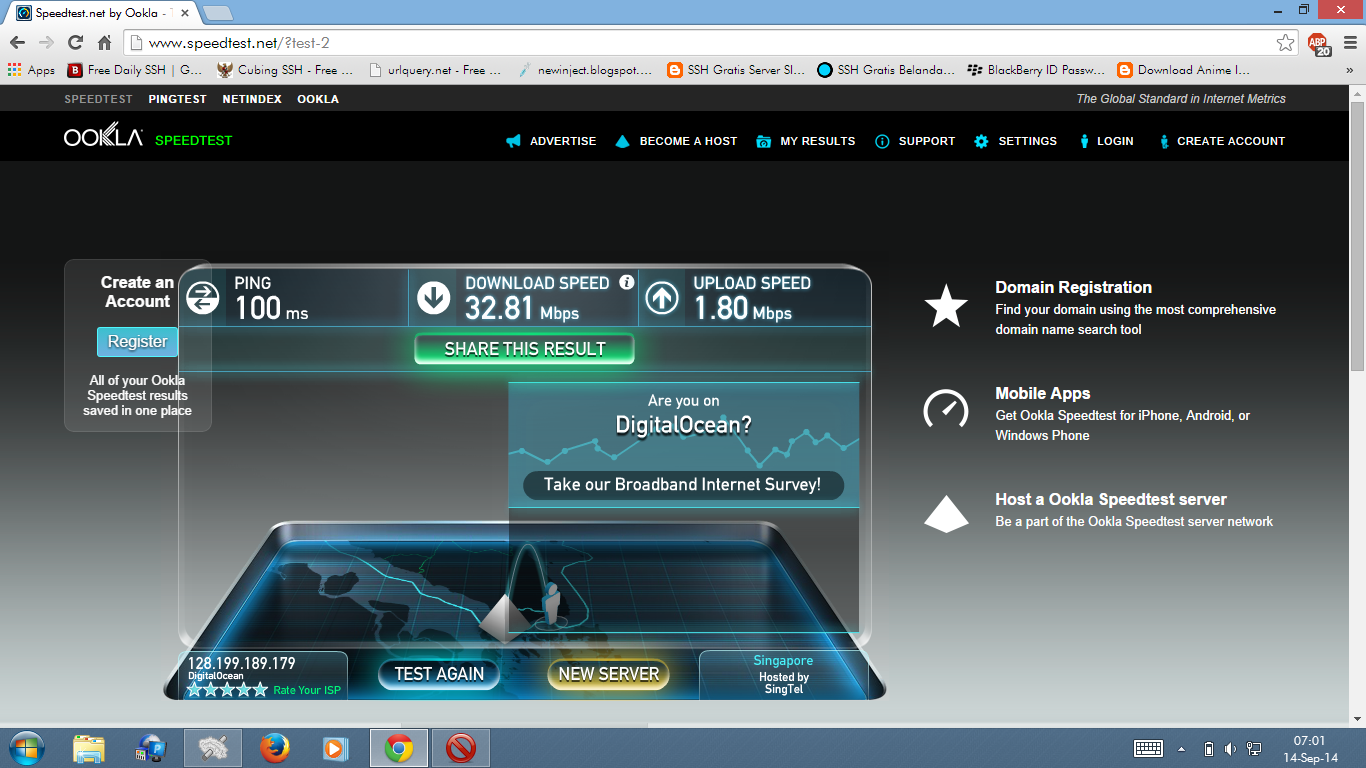The height and width of the screenshot is (768, 1366).
Task: Open the OOKLA top menu item
Action: [318, 99]
